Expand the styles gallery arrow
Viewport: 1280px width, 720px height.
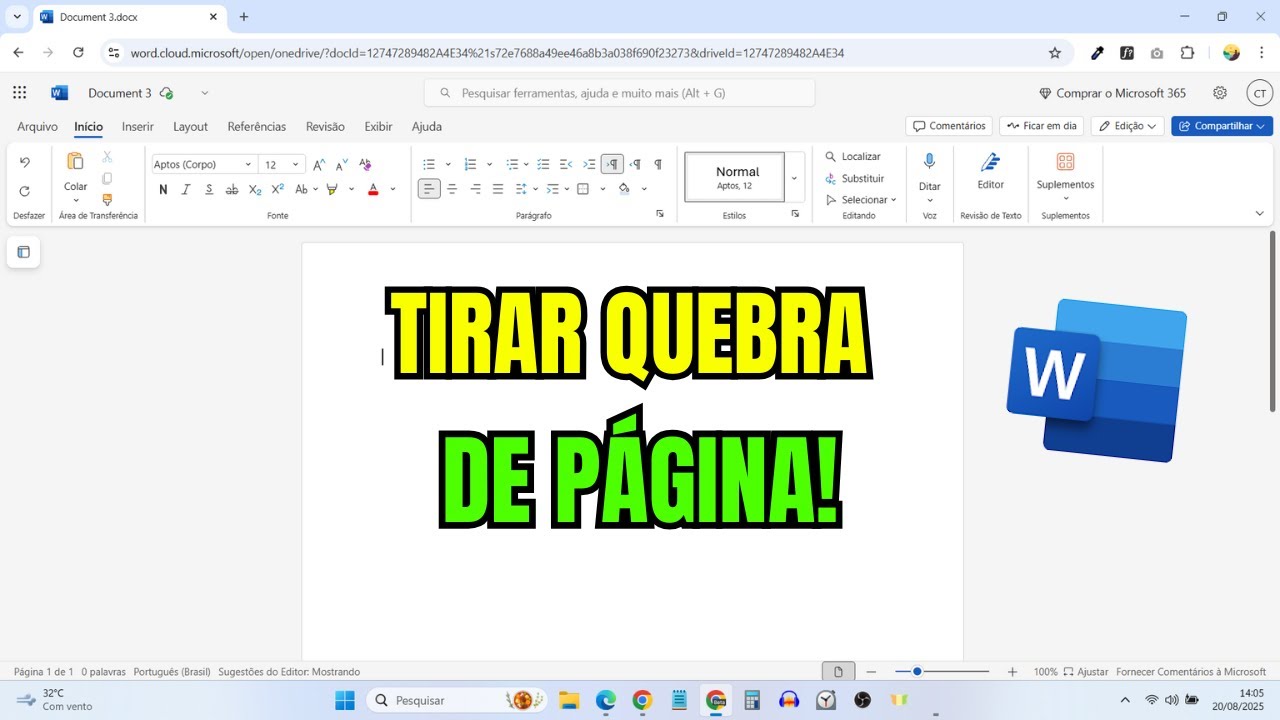[795, 178]
